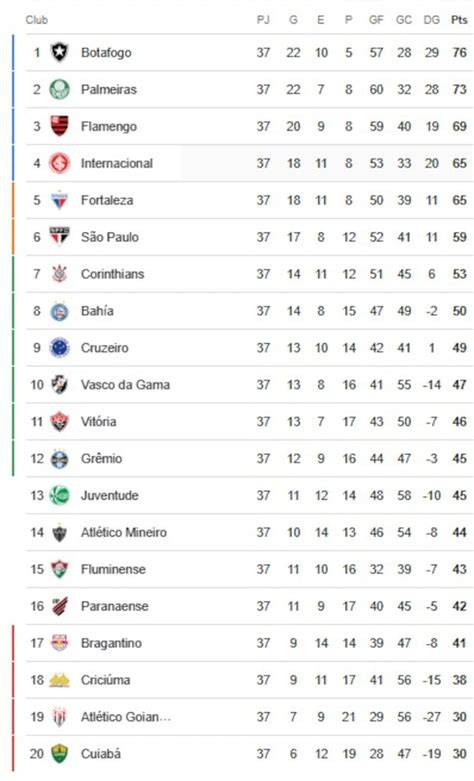474x781 pixels.
Task: Click the Vasco da Gama name
Action: coord(125,385)
